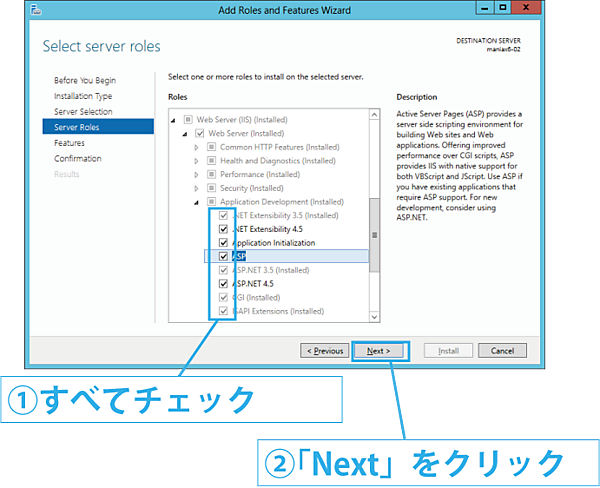The width and height of the screenshot is (600, 488).
Task: Select the highlighted ASP row text
Action: click(x=239, y=256)
